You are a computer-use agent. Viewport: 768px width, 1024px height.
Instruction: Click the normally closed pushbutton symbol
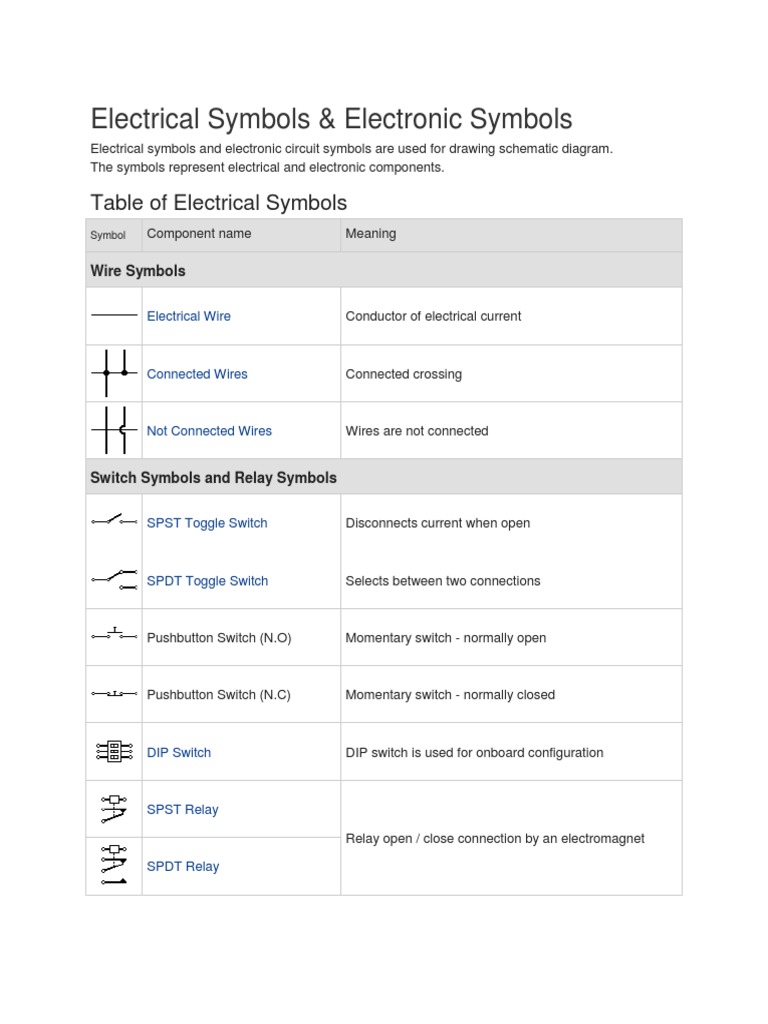114,693
